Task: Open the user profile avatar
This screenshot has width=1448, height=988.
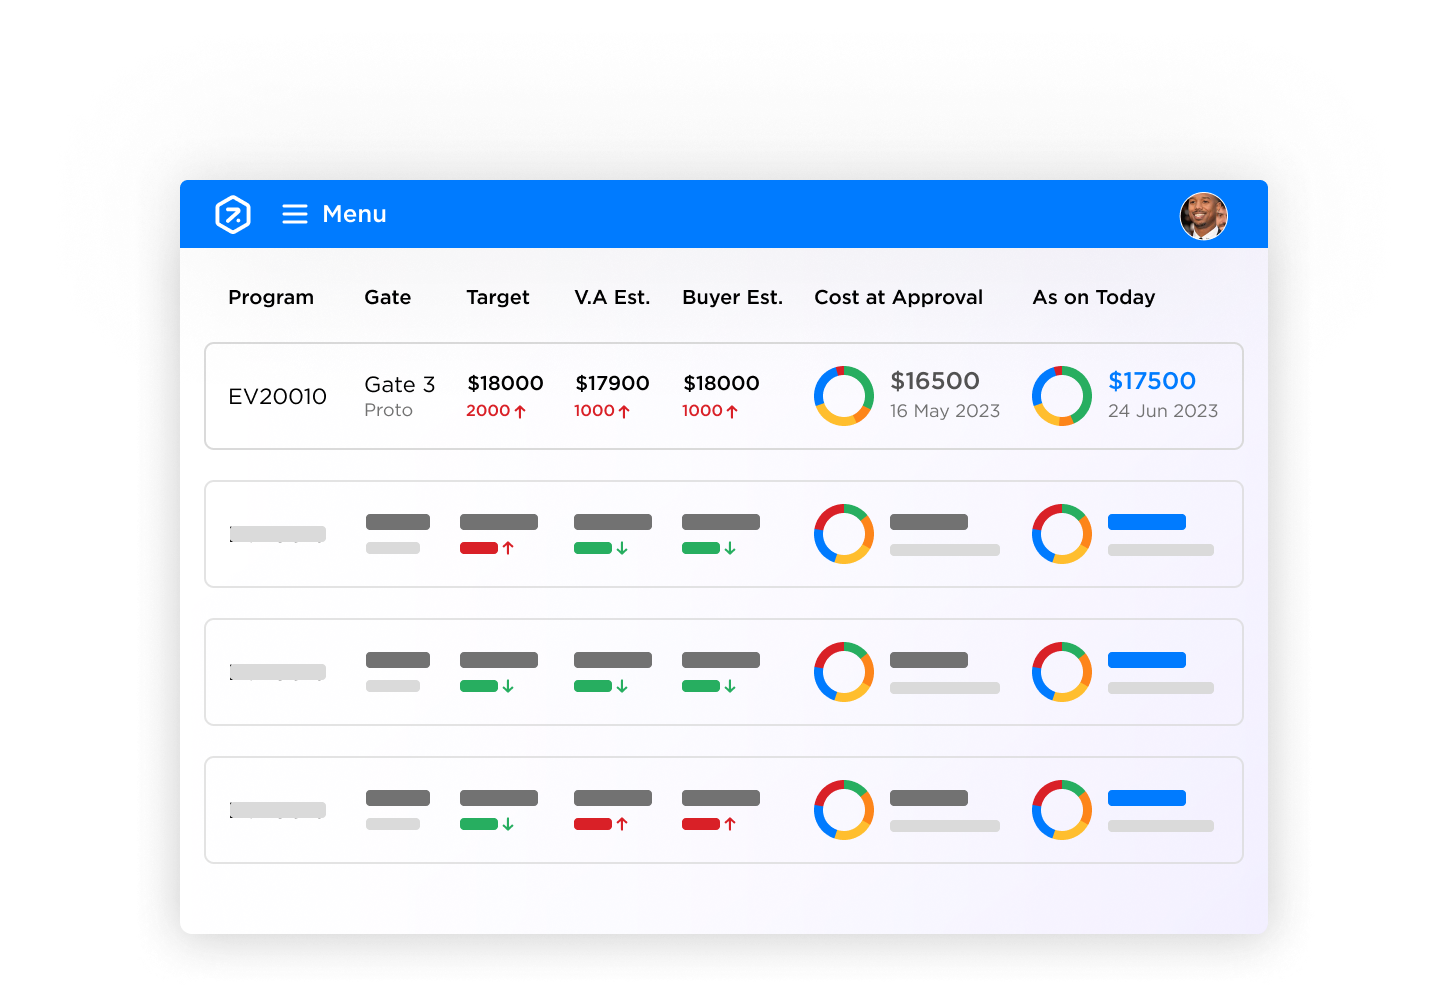Action: coord(1203,216)
